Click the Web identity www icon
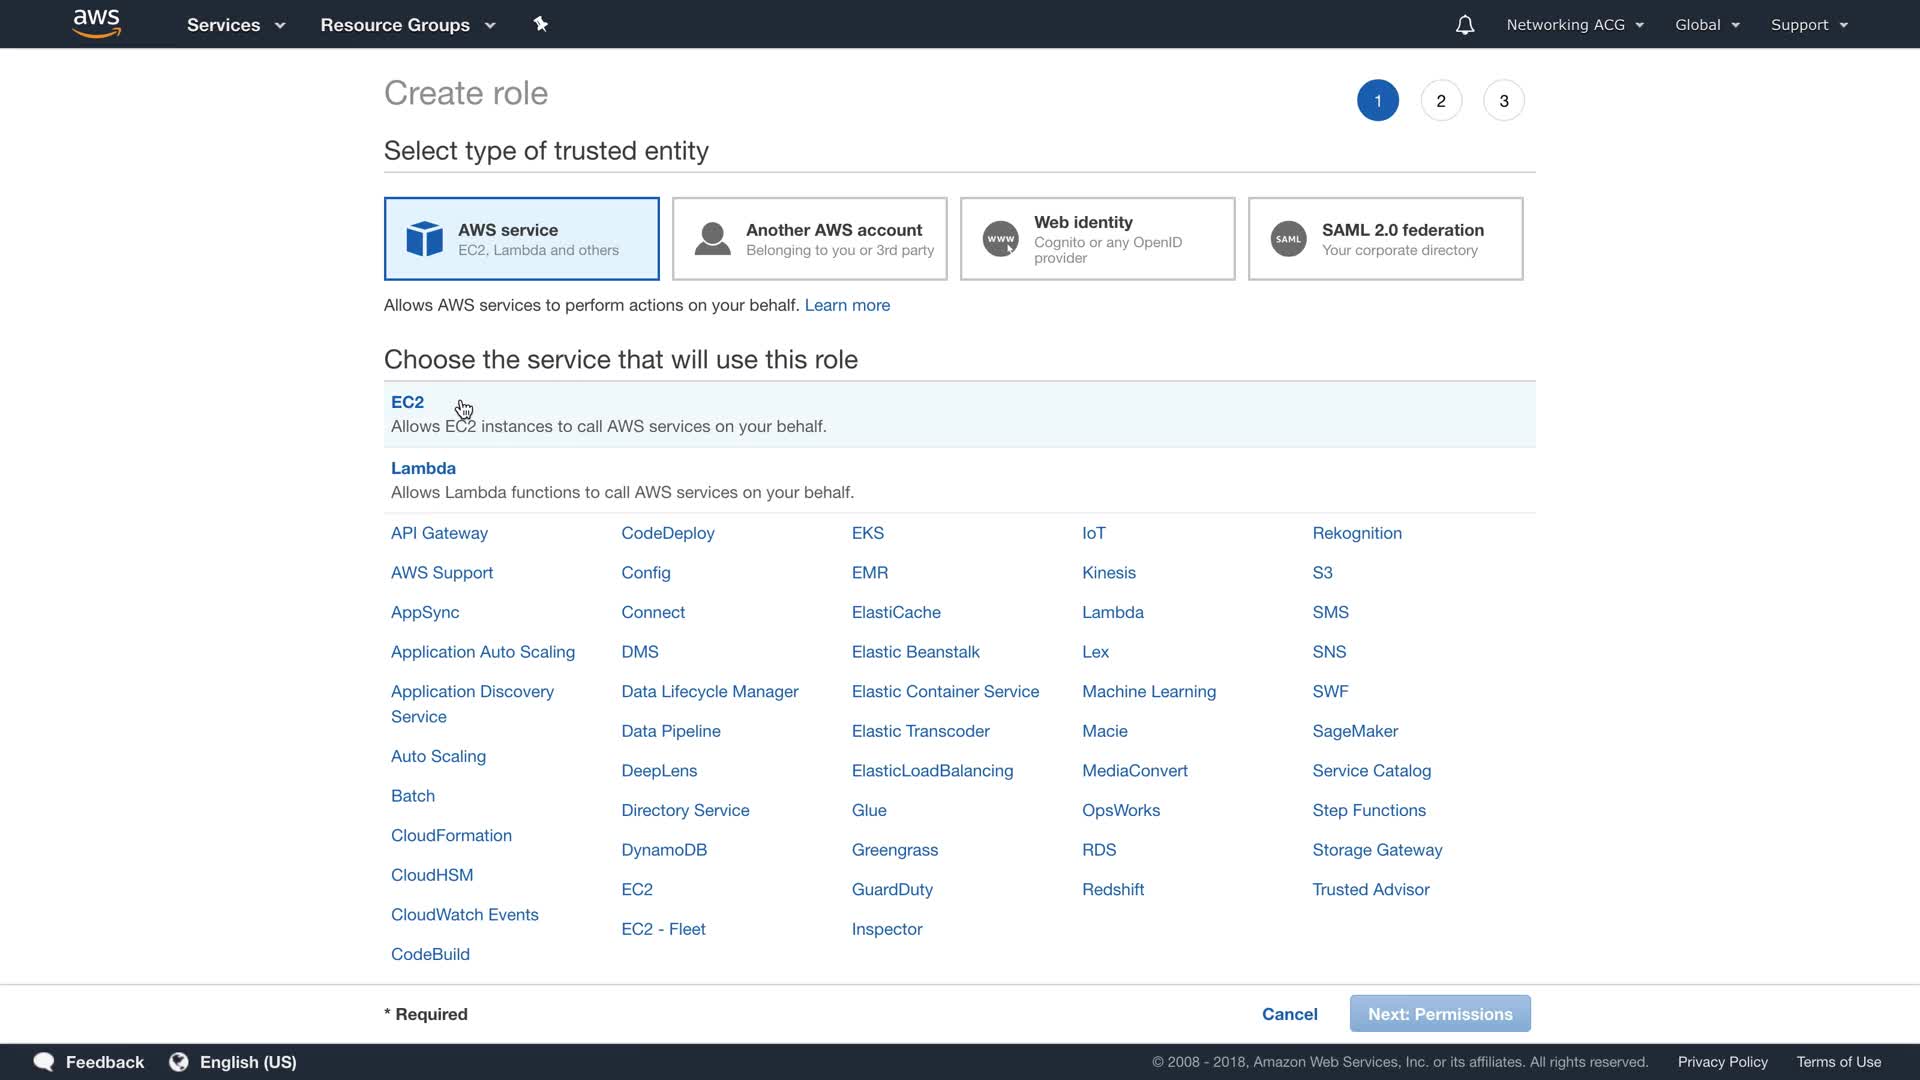The width and height of the screenshot is (1920, 1080). point(1000,239)
